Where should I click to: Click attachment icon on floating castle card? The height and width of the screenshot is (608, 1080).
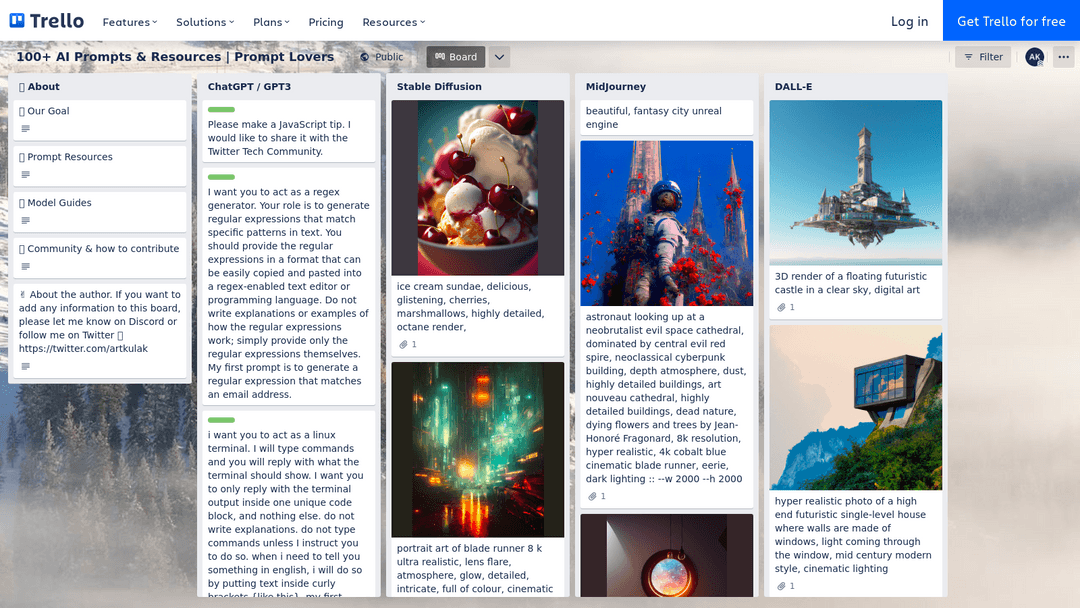tap(781, 308)
